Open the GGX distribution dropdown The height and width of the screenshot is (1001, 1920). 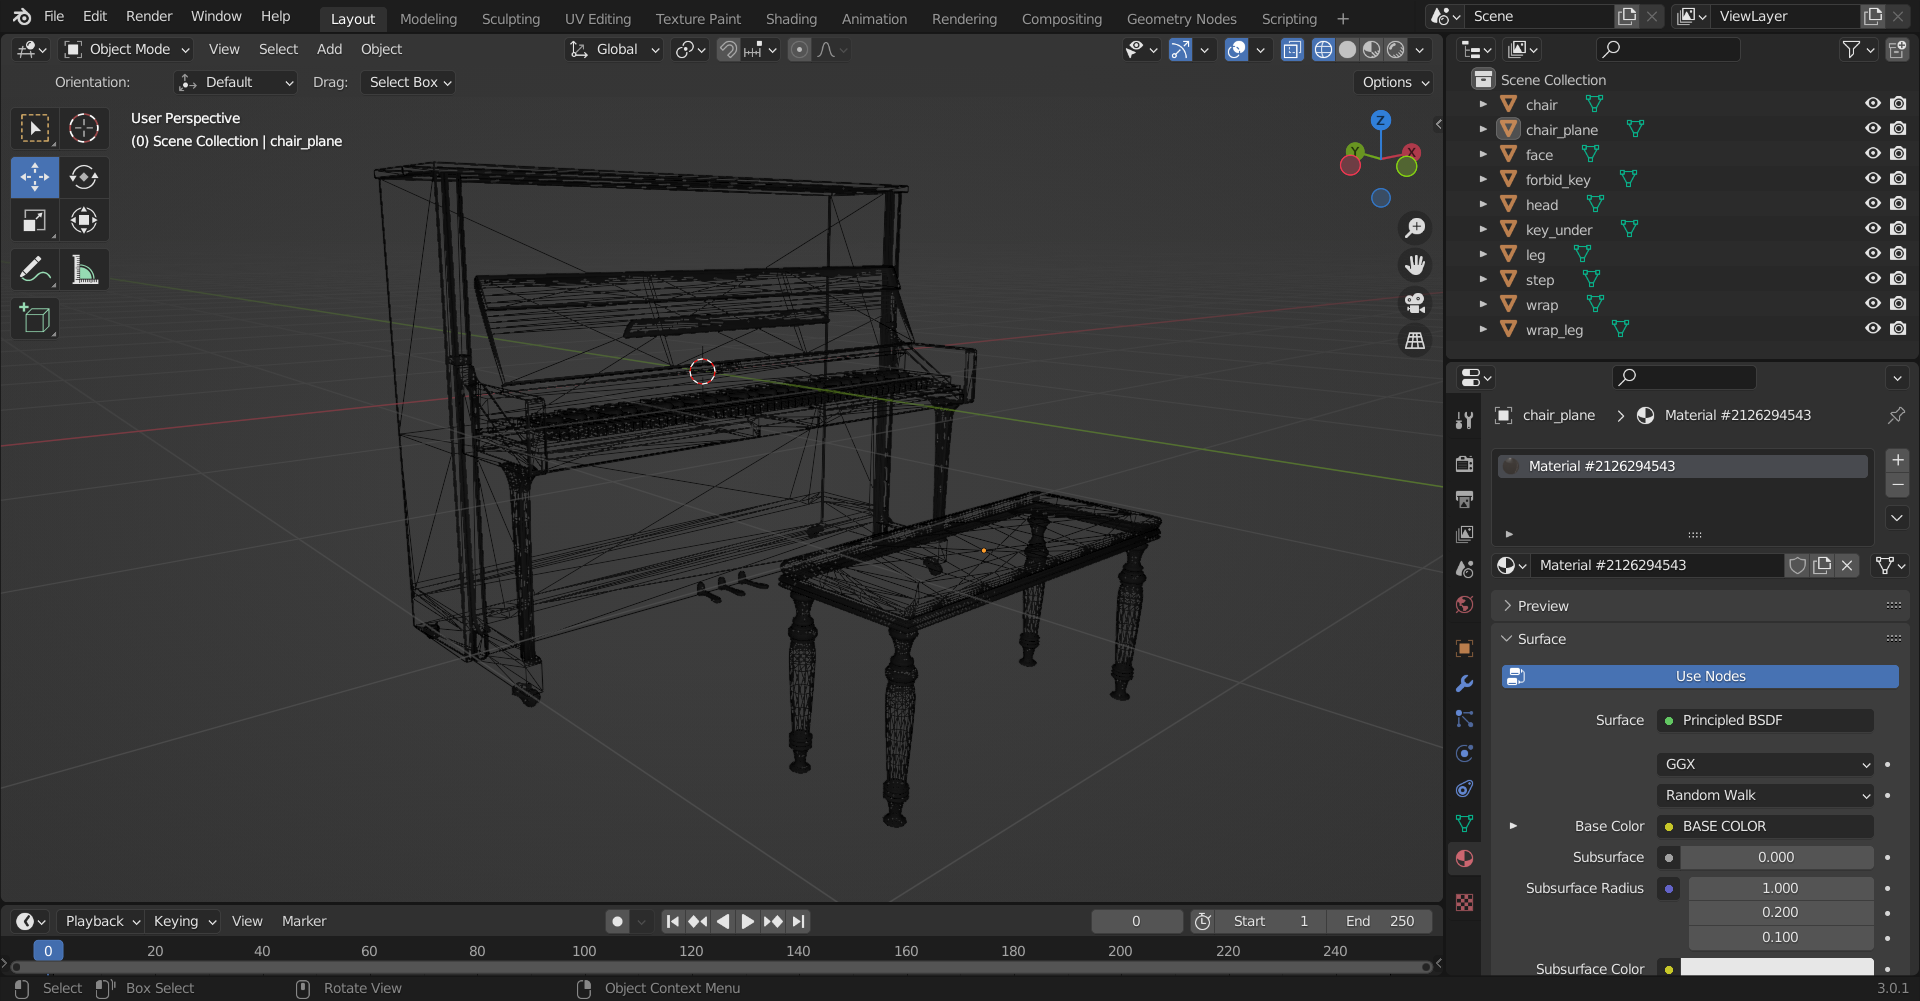pos(1765,764)
